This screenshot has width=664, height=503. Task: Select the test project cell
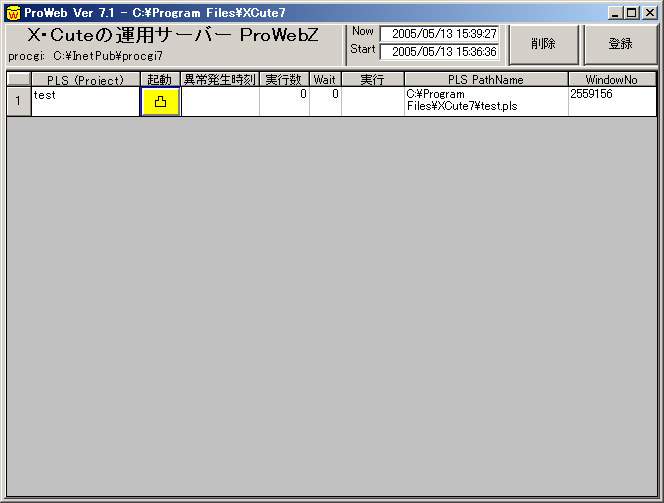pos(86,101)
